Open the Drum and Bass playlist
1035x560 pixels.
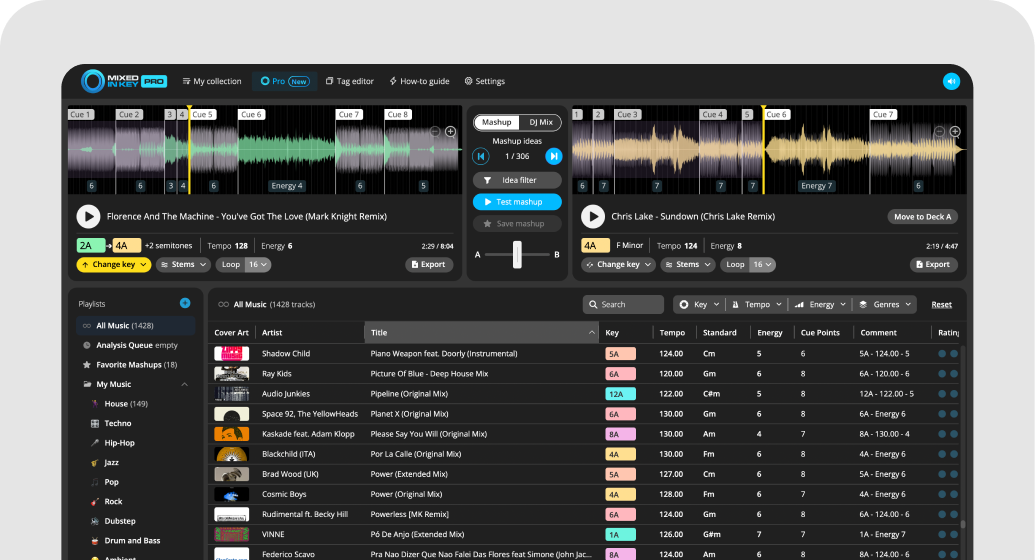132,541
